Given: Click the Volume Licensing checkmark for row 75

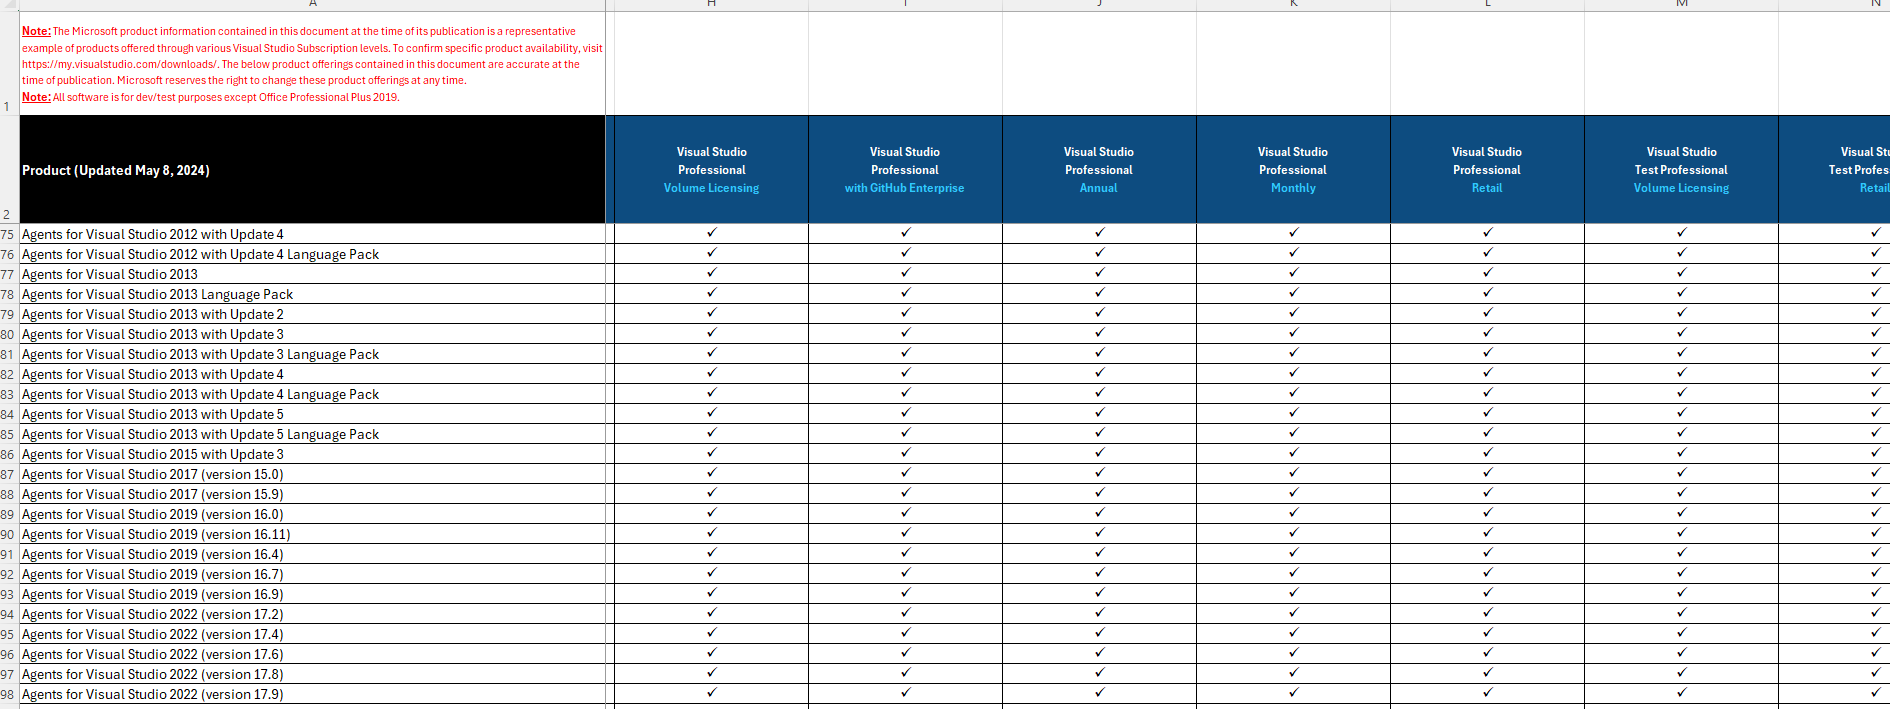Looking at the screenshot, I should (711, 232).
